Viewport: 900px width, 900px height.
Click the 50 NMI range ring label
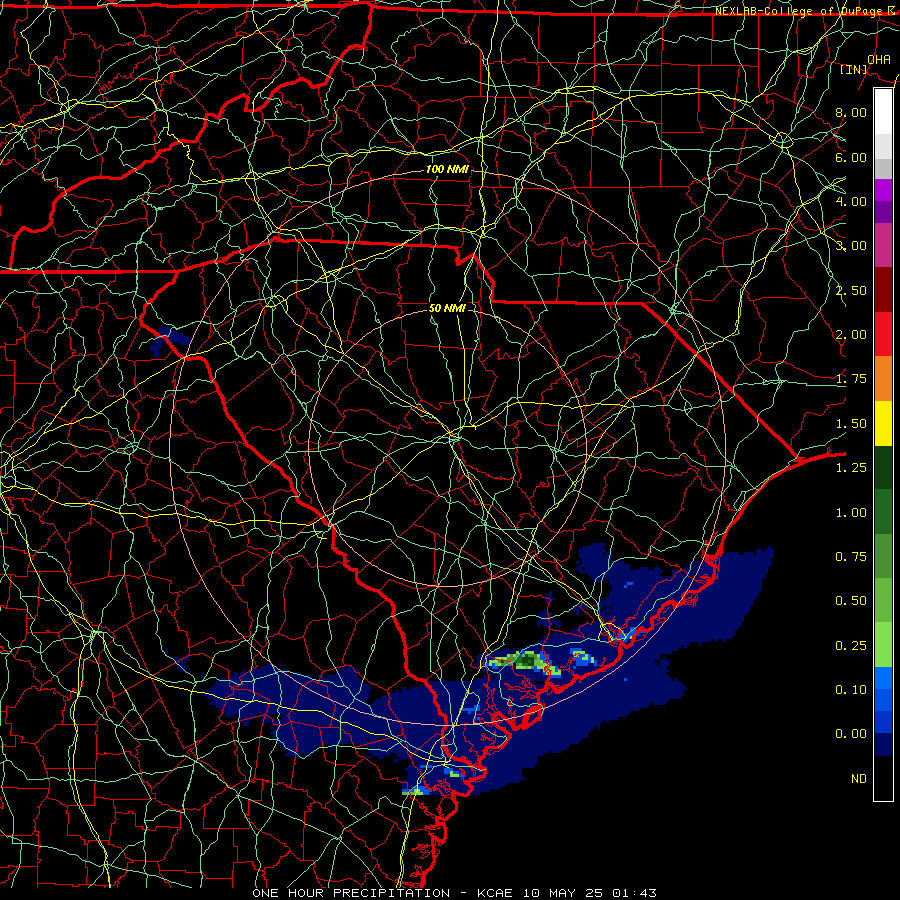(x=447, y=308)
